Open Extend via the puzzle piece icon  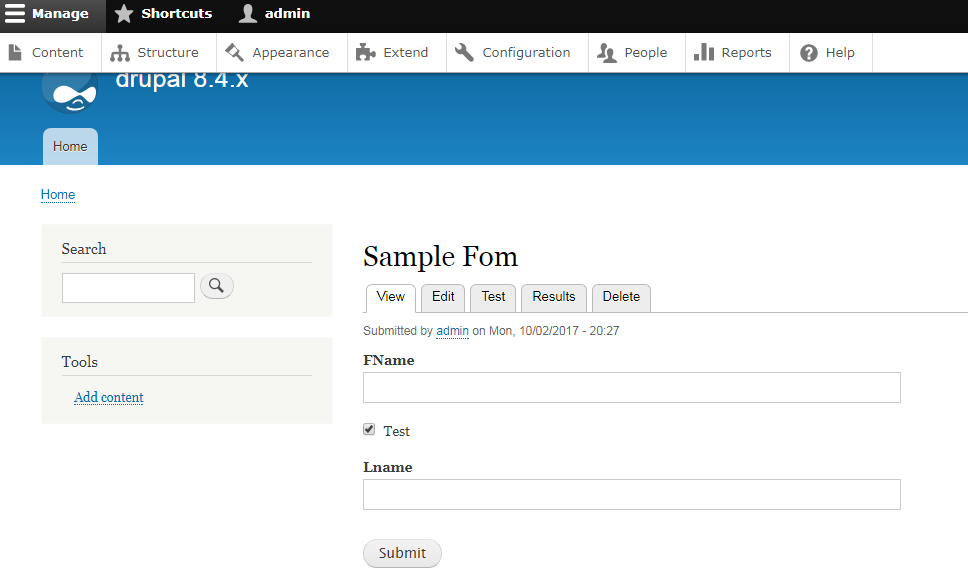point(365,52)
